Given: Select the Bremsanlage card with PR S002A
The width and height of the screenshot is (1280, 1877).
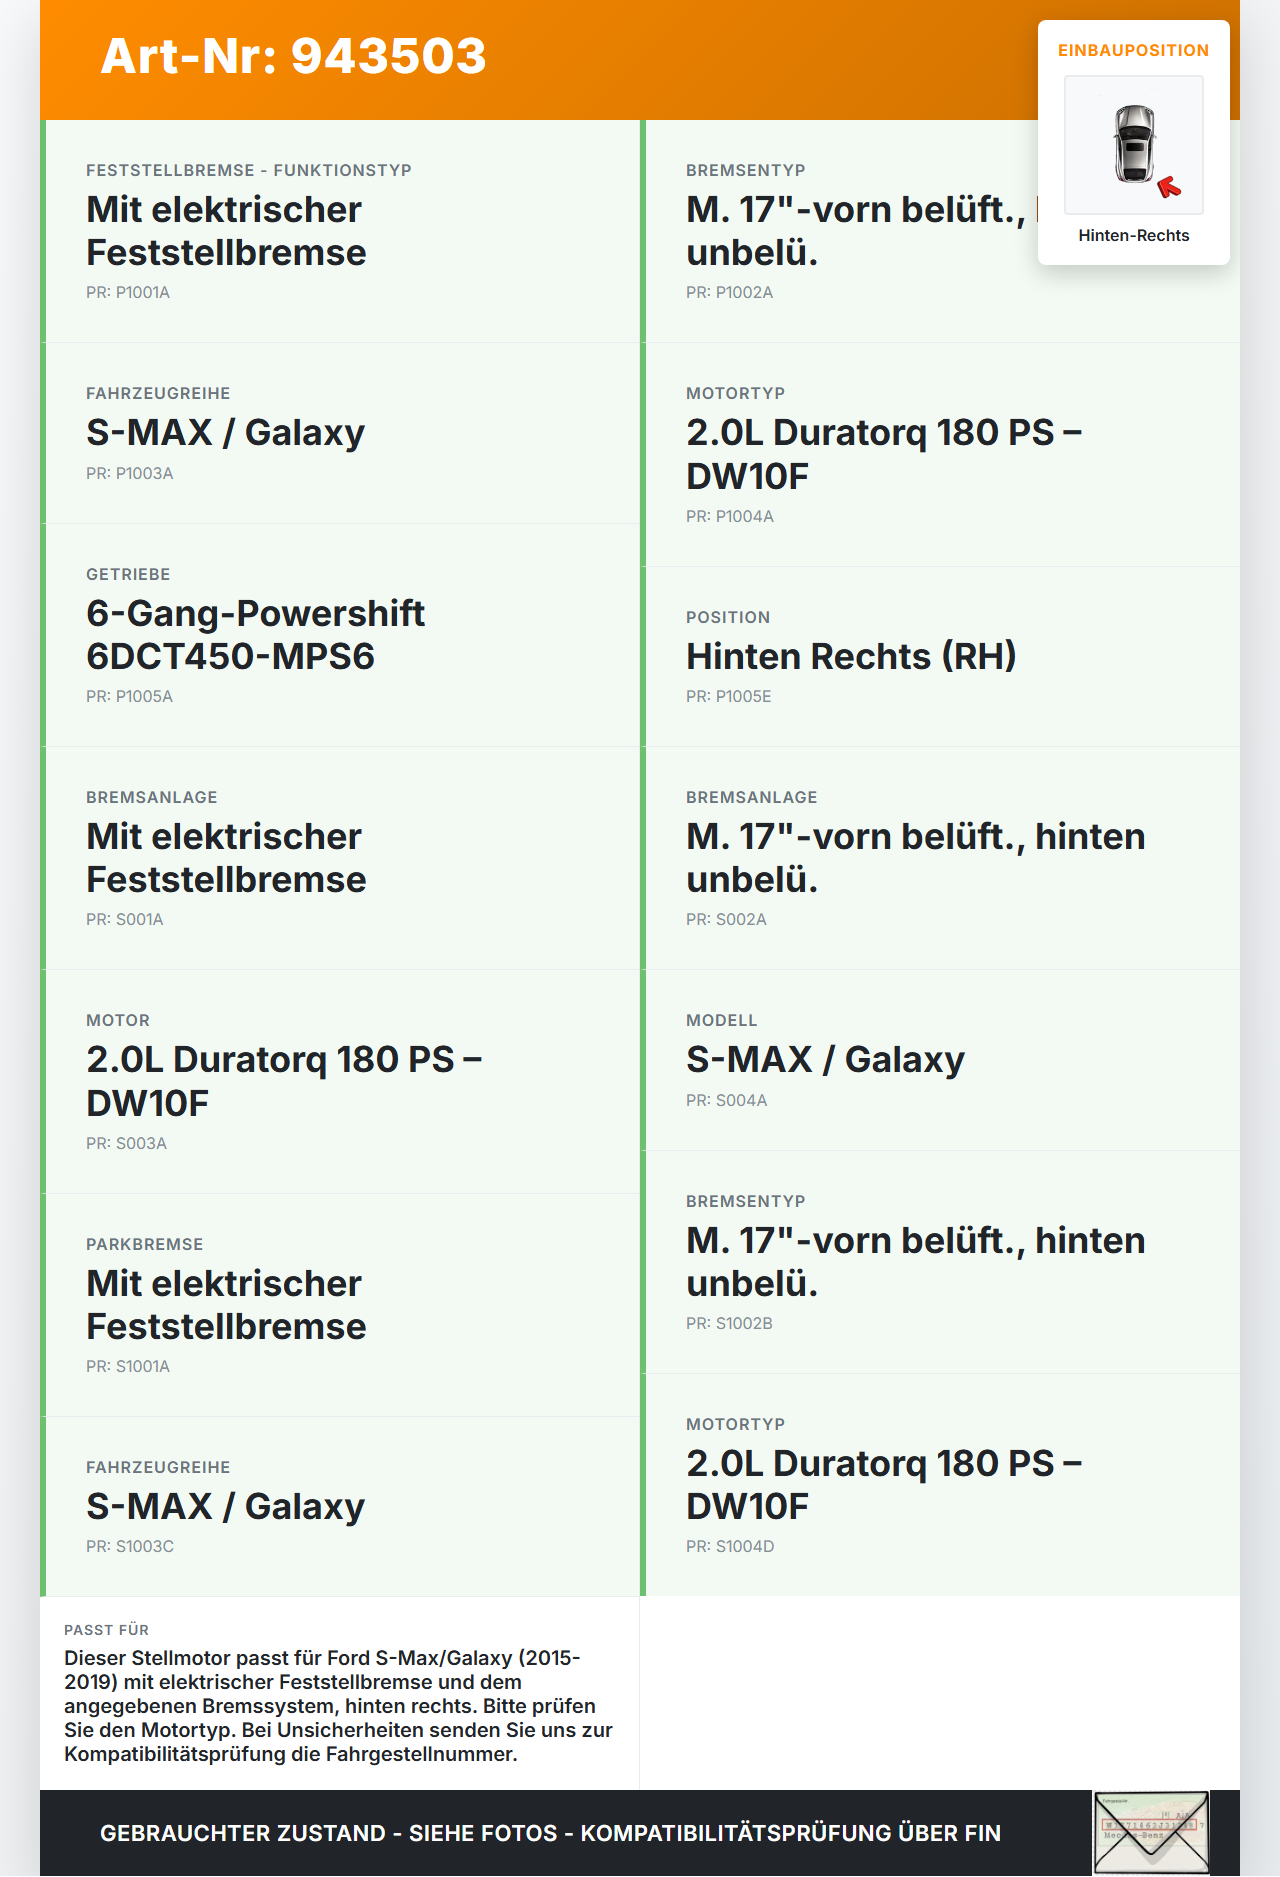Looking at the screenshot, I should 940,858.
